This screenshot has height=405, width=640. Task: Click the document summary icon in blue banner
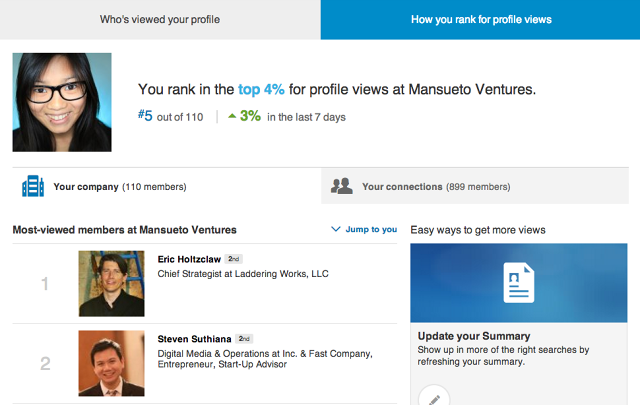click(x=518, y=283)
